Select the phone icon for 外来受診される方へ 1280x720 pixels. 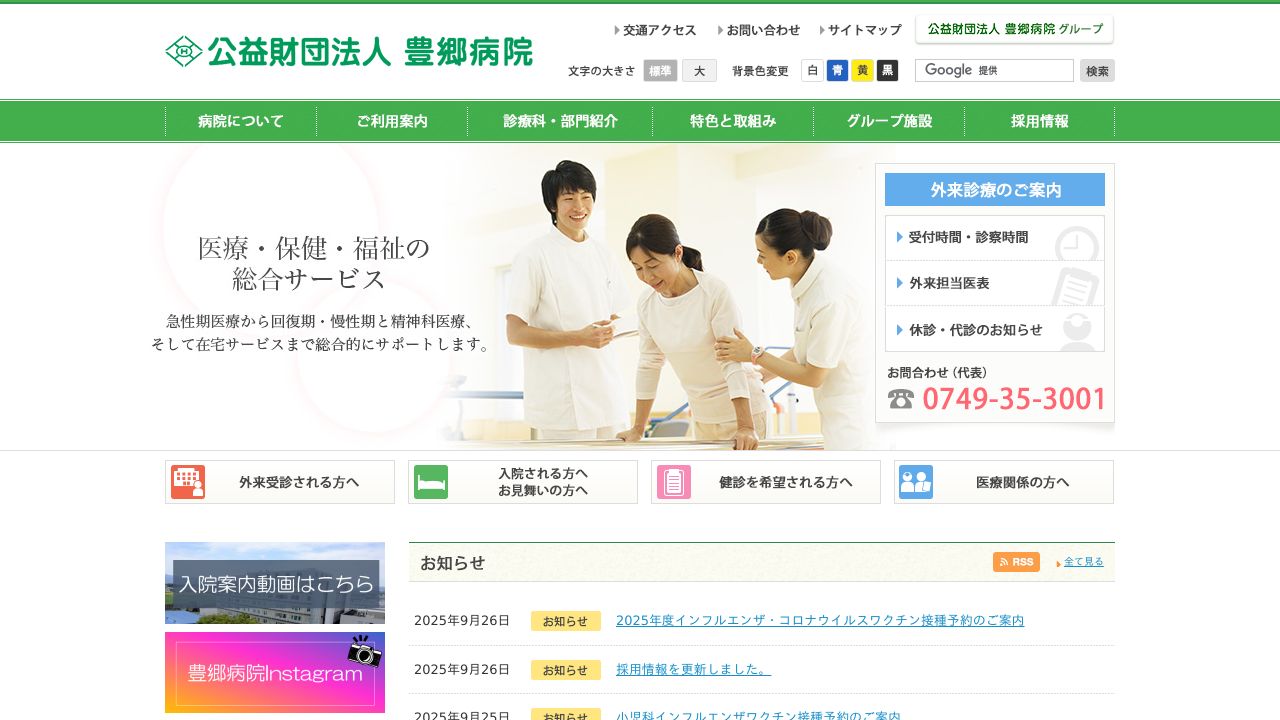pyautogui.click(x=186, y=481)
